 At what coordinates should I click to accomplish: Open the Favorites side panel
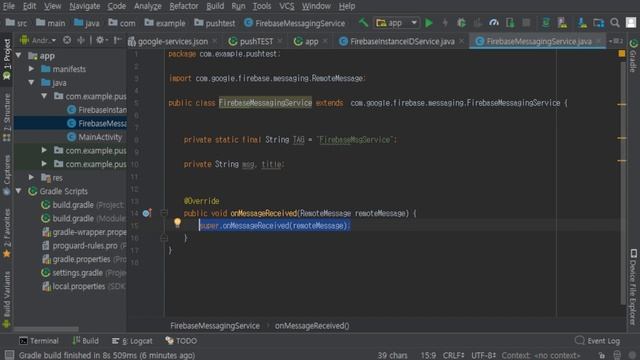(7, 233)
